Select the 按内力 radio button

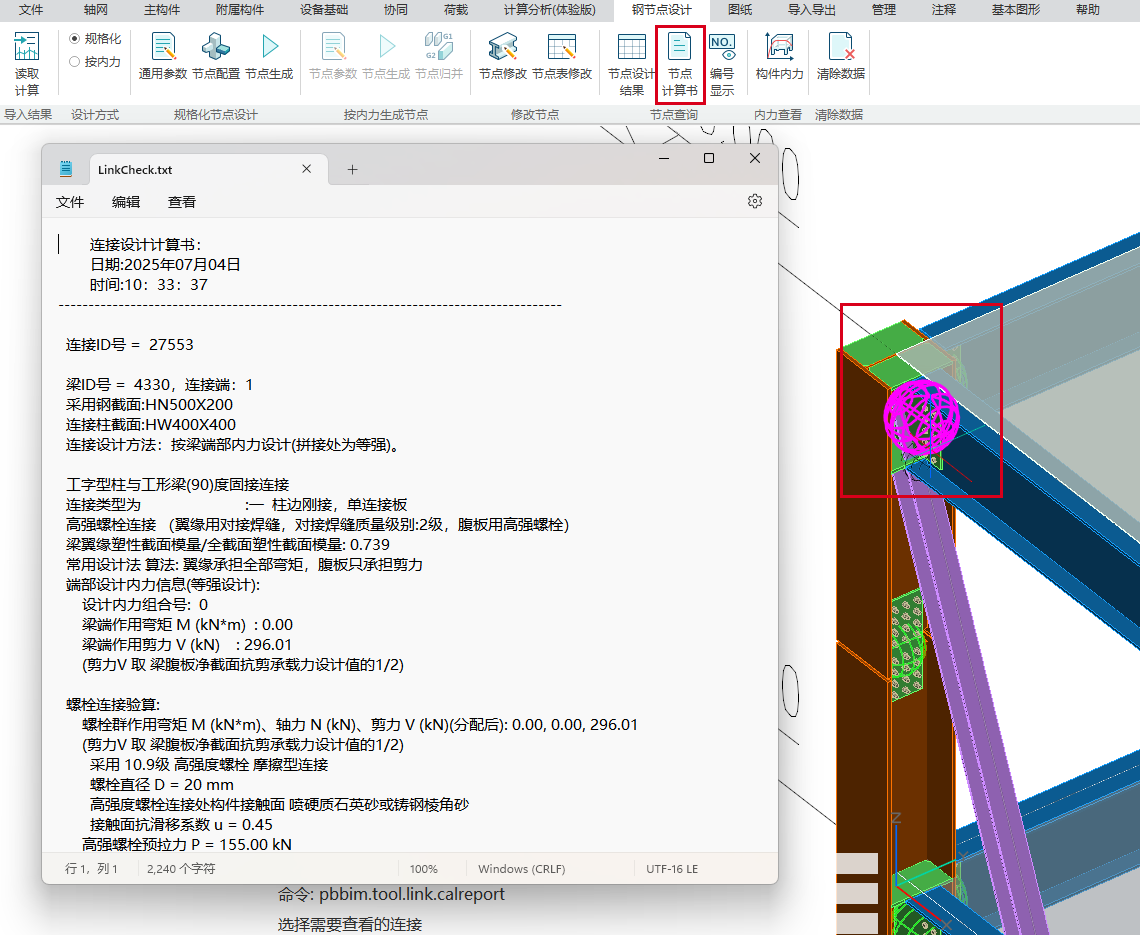(75, 61)
